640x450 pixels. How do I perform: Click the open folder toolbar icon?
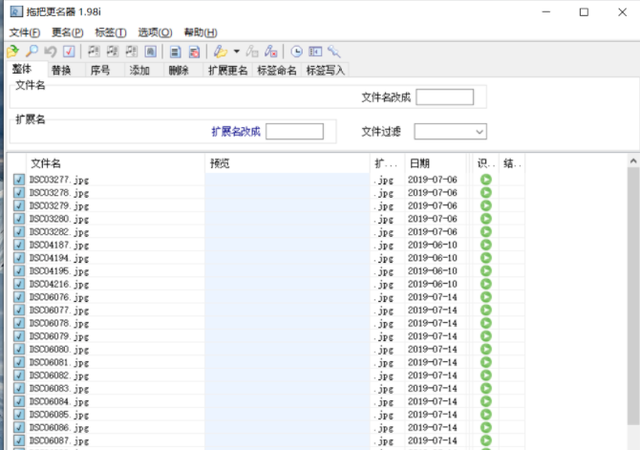coord(13,51)
